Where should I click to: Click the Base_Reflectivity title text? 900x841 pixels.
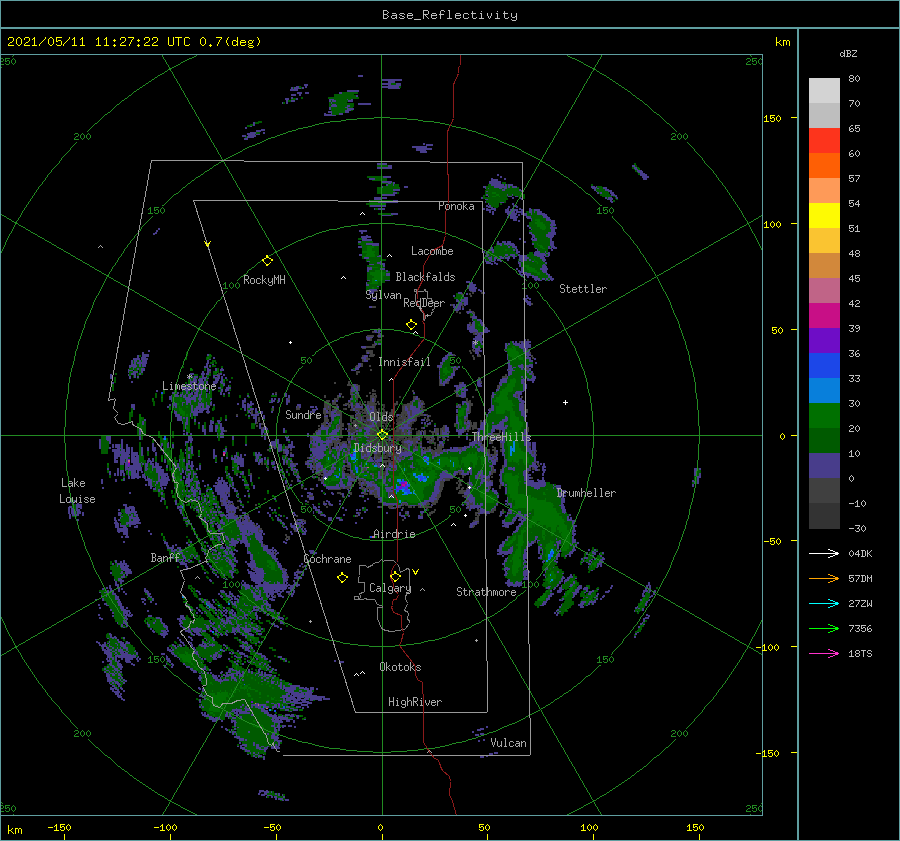[449, 15]
